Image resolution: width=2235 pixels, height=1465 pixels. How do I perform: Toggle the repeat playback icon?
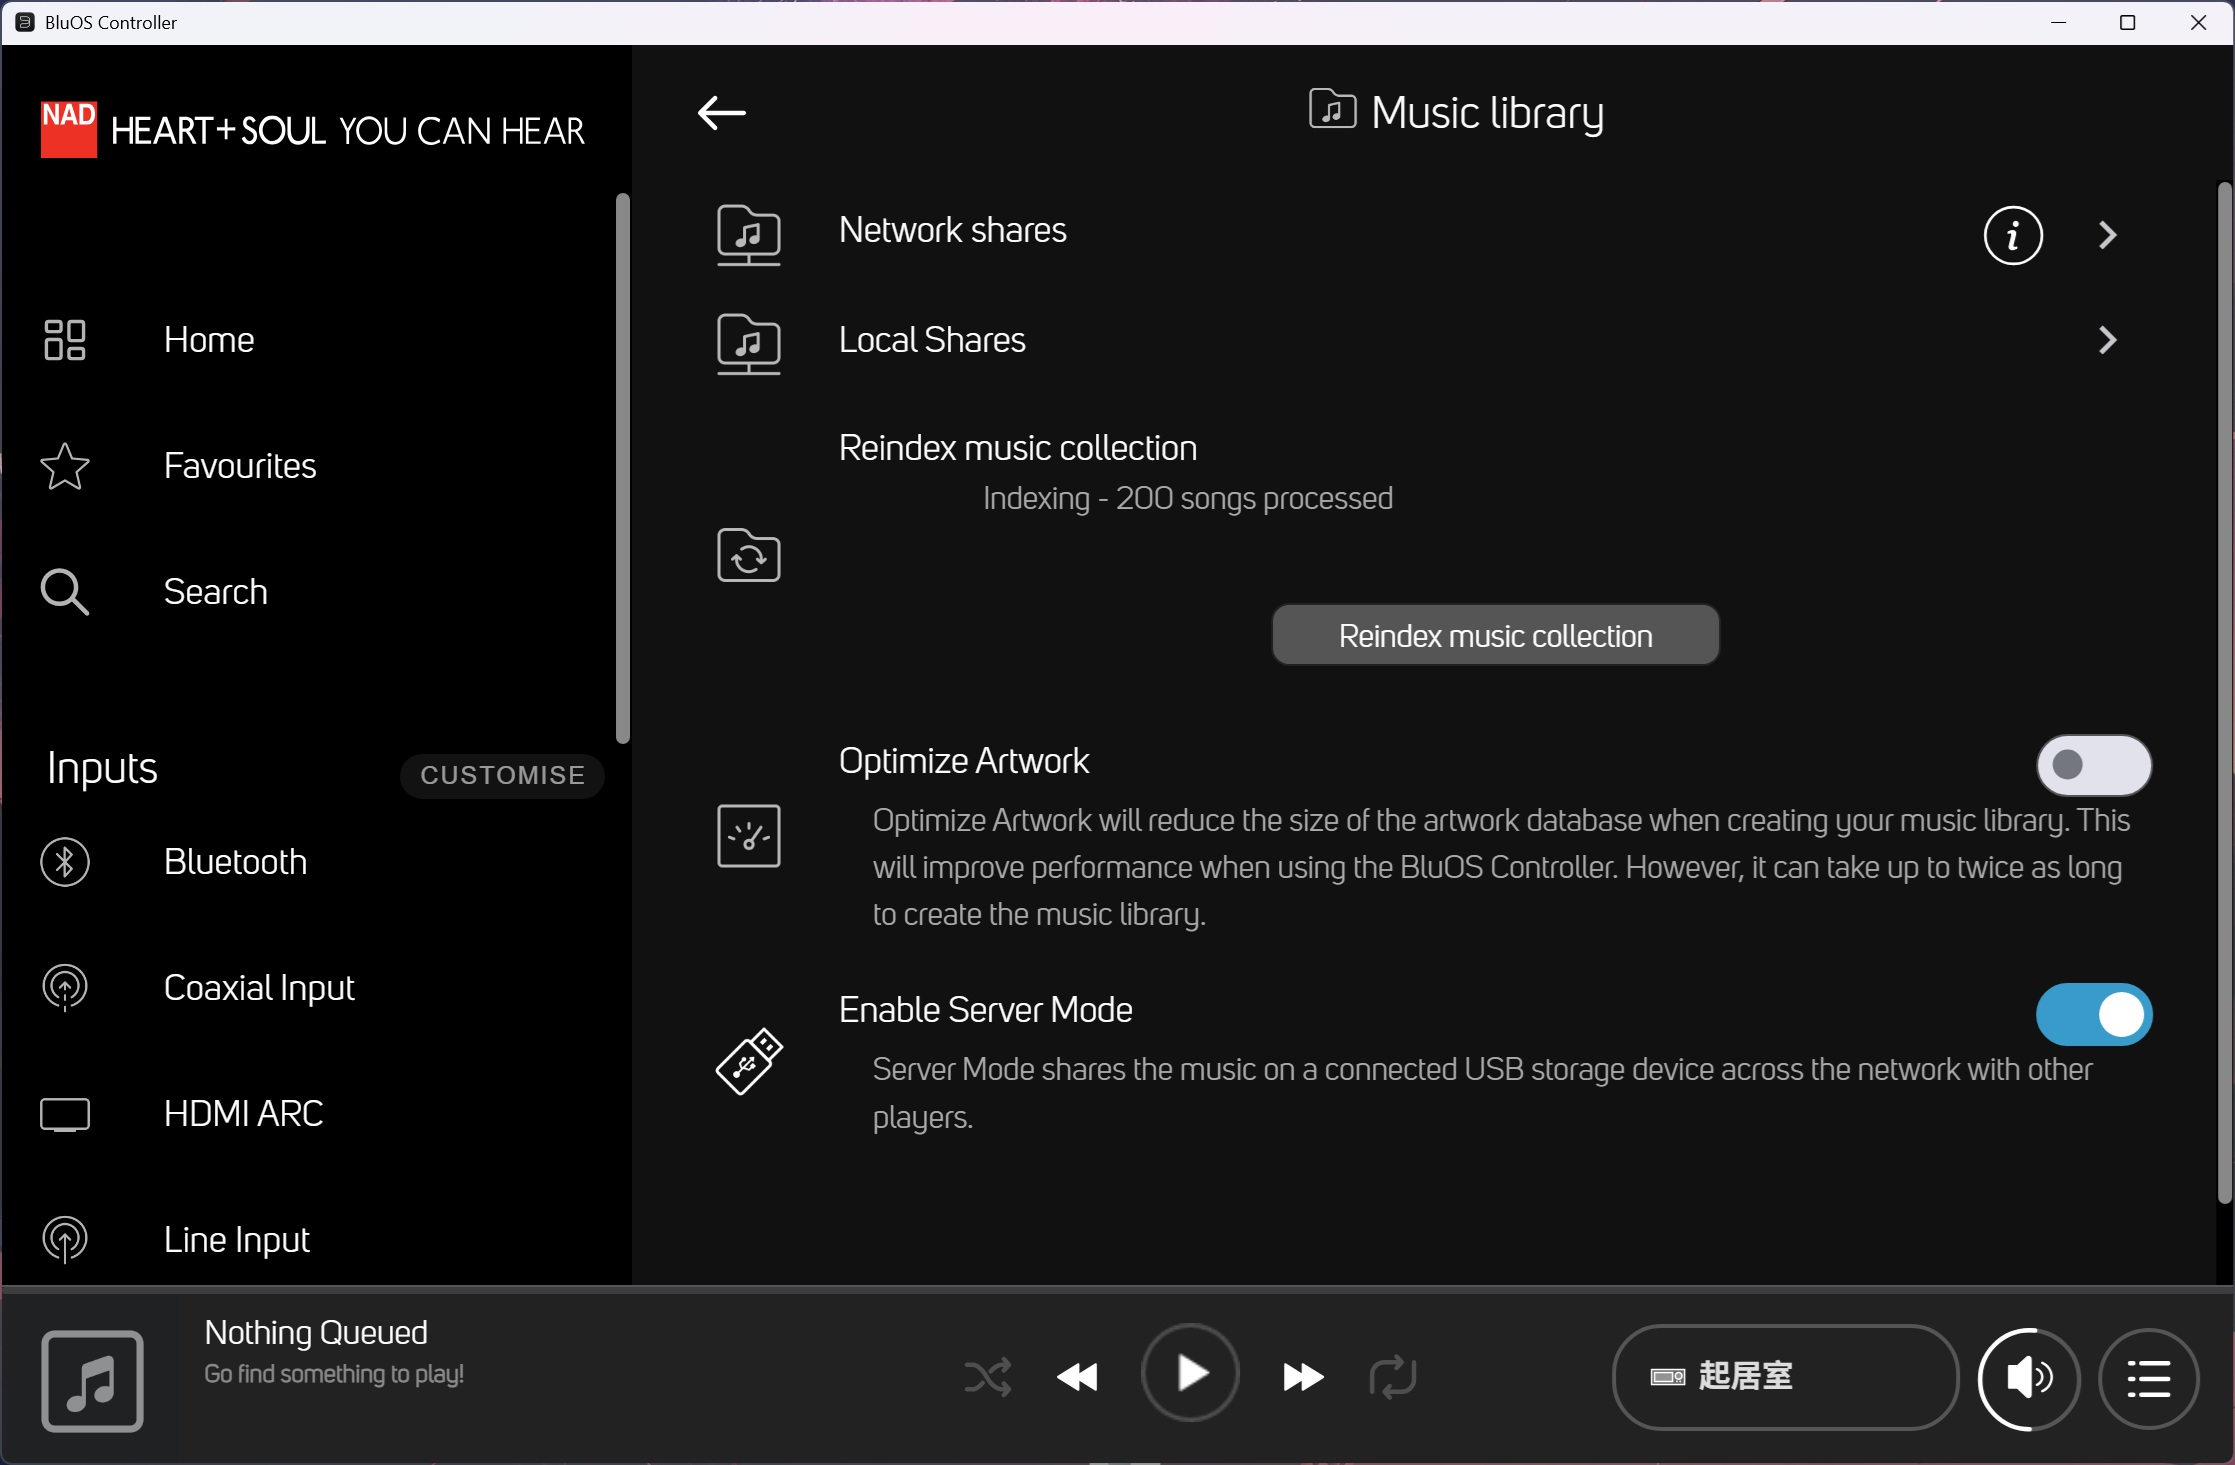point(1392,1377)
